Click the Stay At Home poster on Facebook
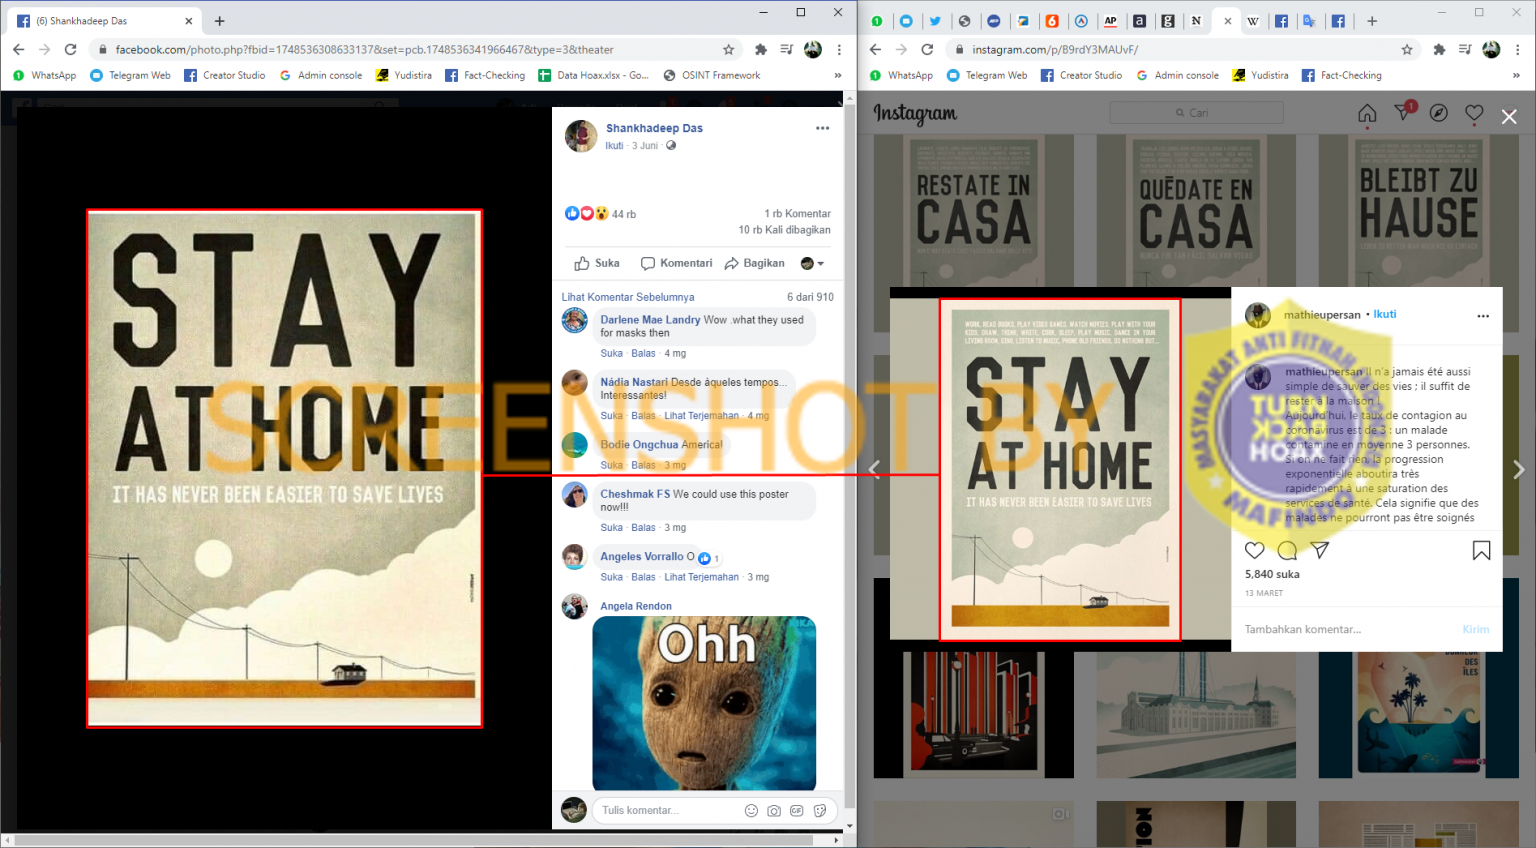The image size is (1536, 848). click(284, 468)
